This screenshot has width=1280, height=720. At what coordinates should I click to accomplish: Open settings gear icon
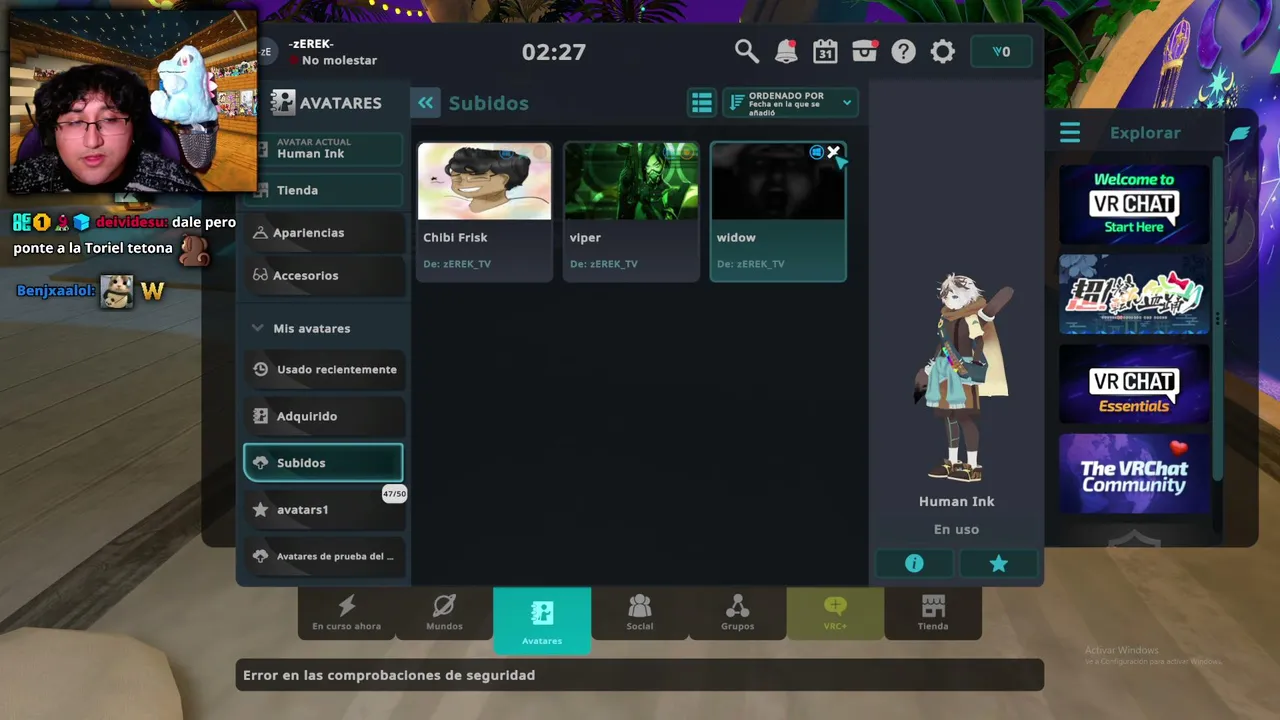943,51
